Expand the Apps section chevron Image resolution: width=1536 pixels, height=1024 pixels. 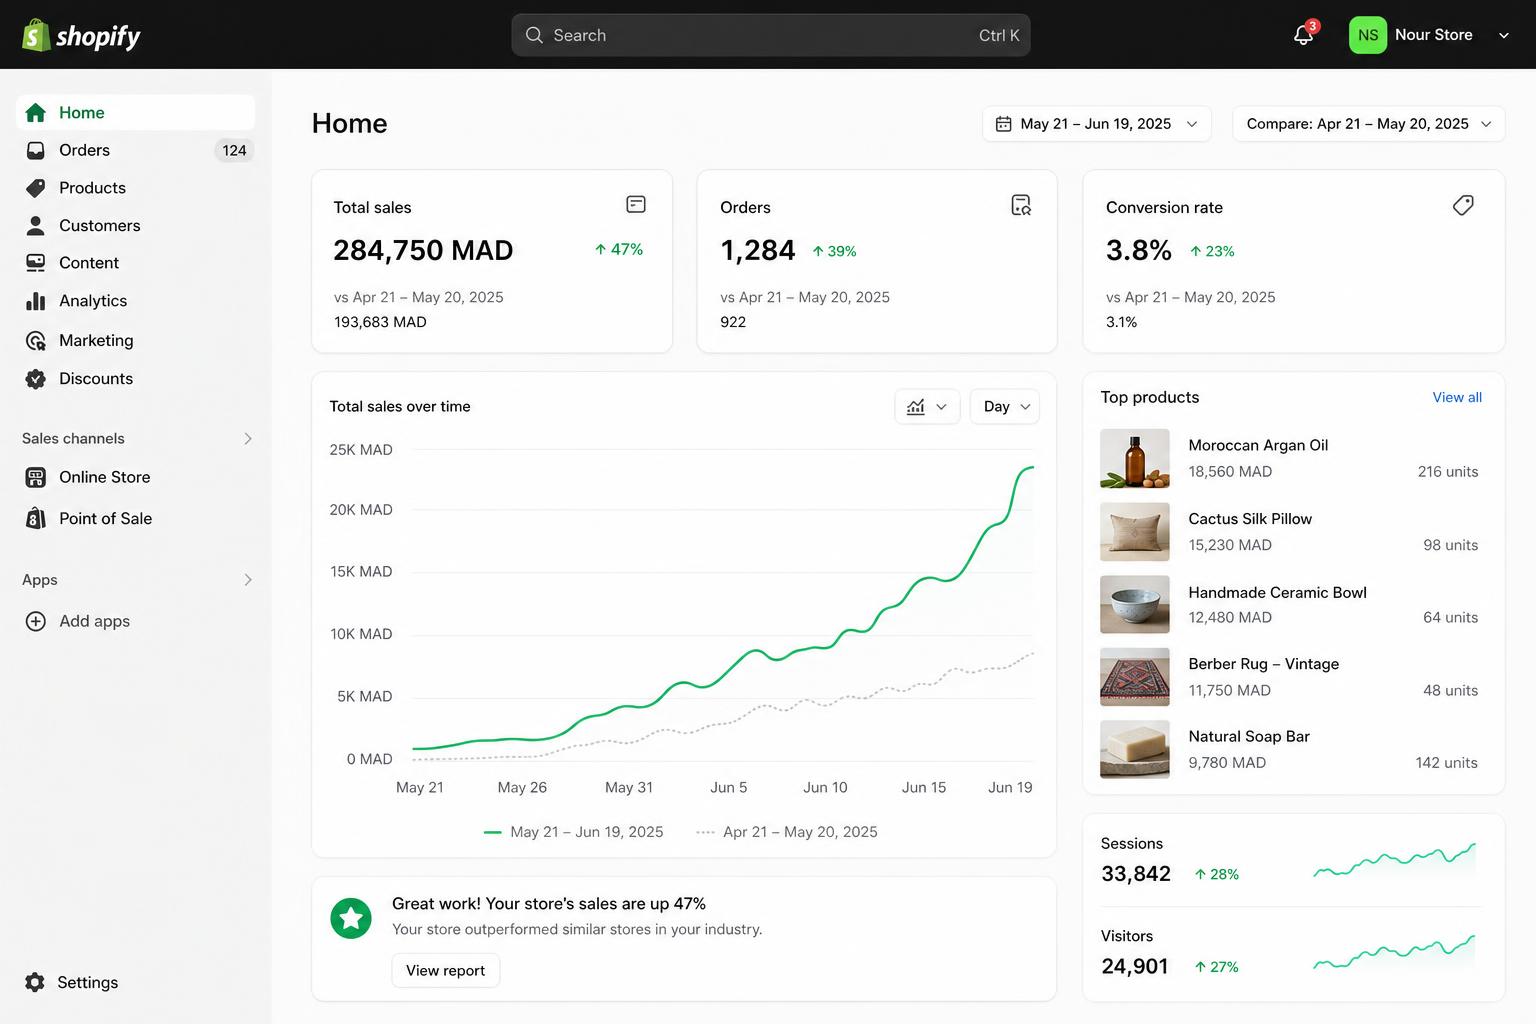coord(248,580)
